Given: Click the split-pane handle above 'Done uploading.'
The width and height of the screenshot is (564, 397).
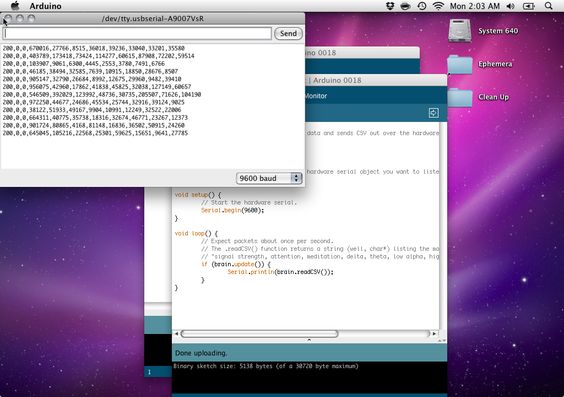Looking at the screenshot, I should point(309,340).
